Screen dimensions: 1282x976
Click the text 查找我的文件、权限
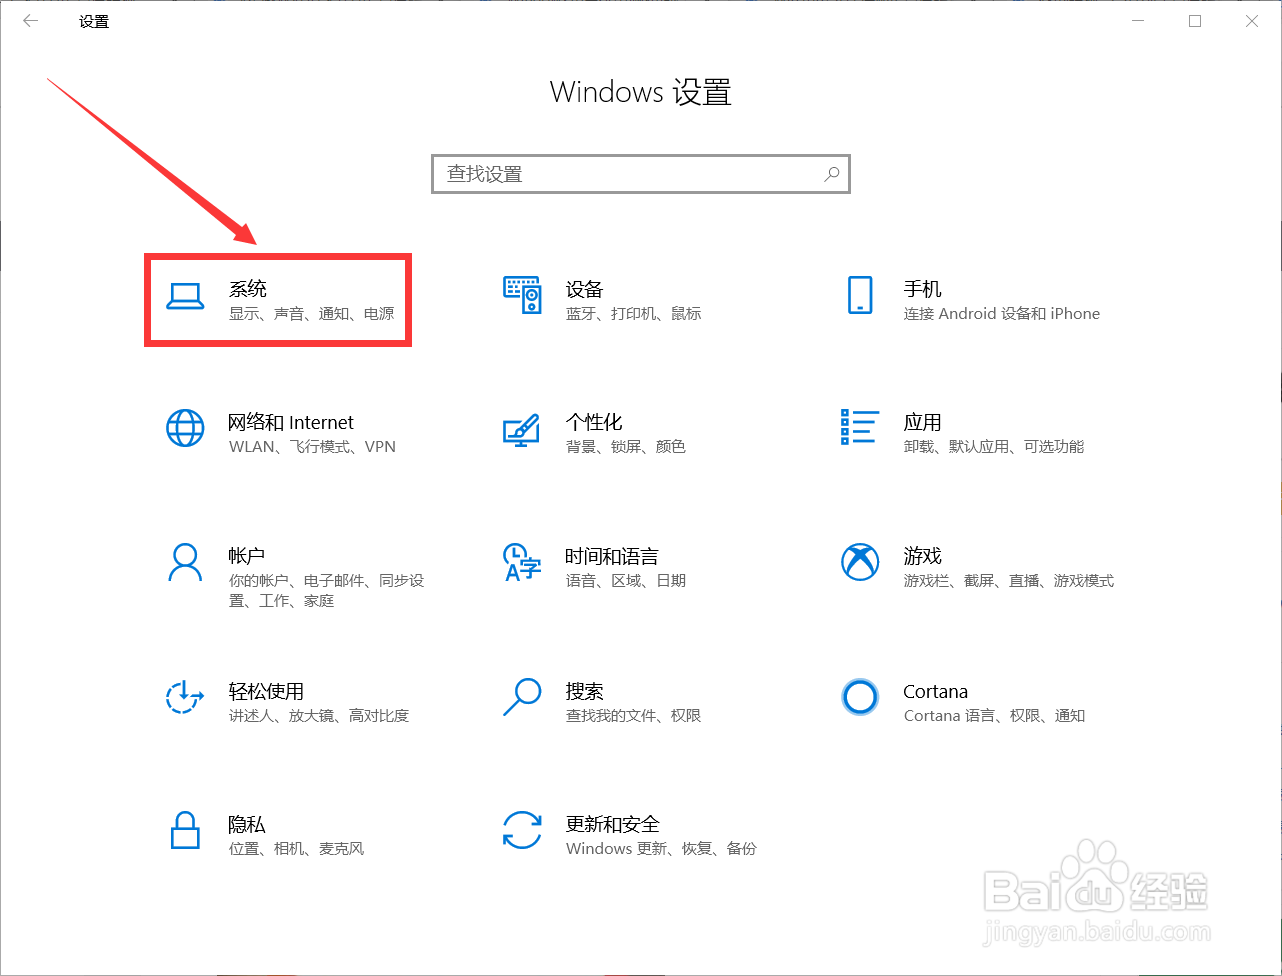tap(633, 715)
